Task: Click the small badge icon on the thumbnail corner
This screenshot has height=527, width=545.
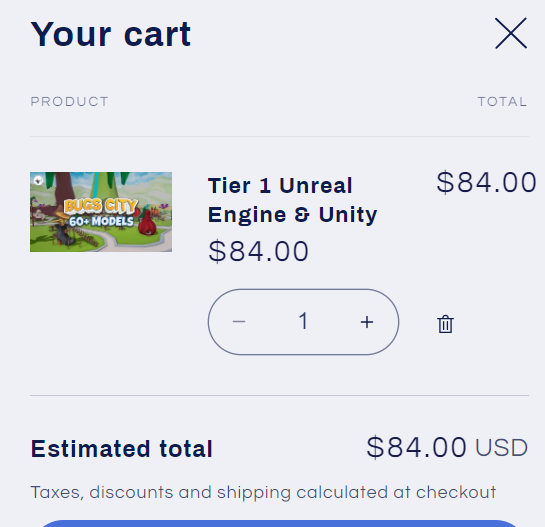Action: tap(38, 180)
